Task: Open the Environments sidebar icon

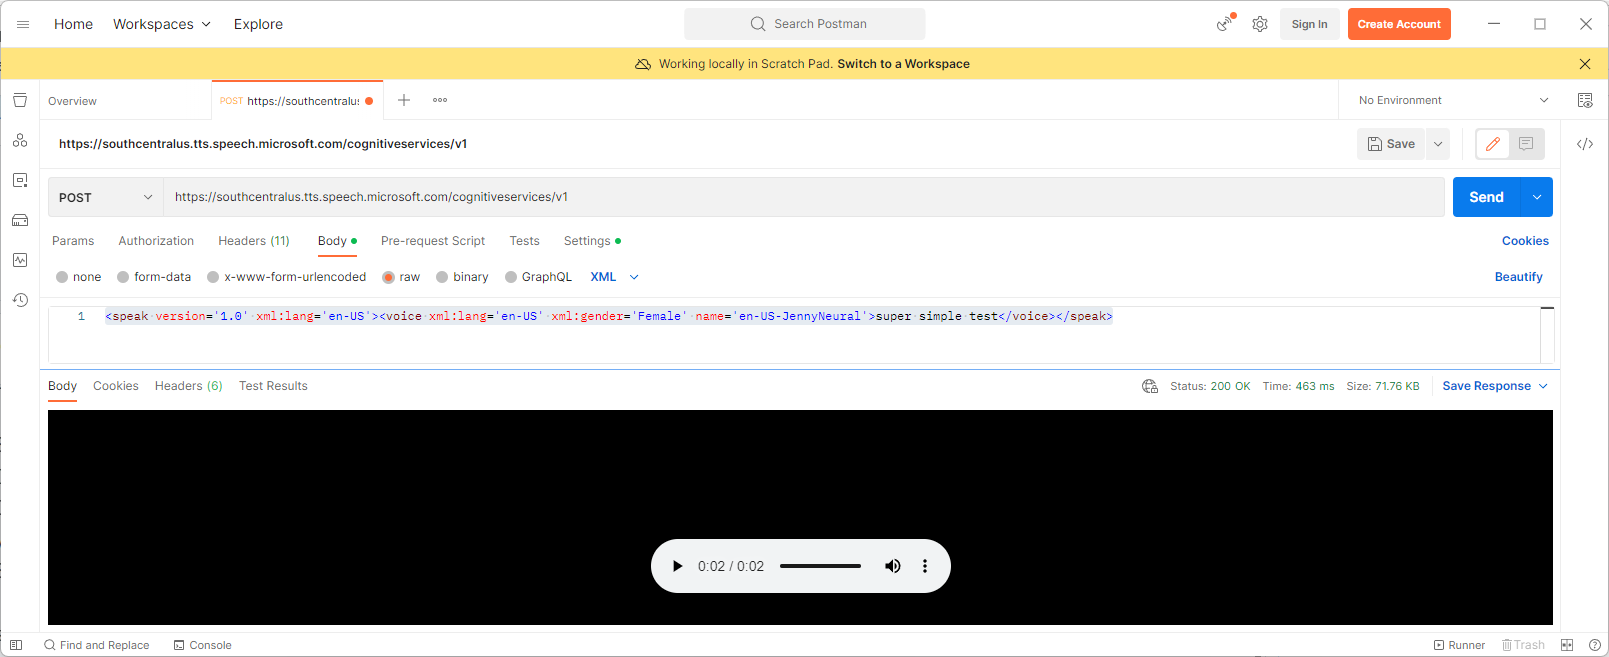Action: 20,180
